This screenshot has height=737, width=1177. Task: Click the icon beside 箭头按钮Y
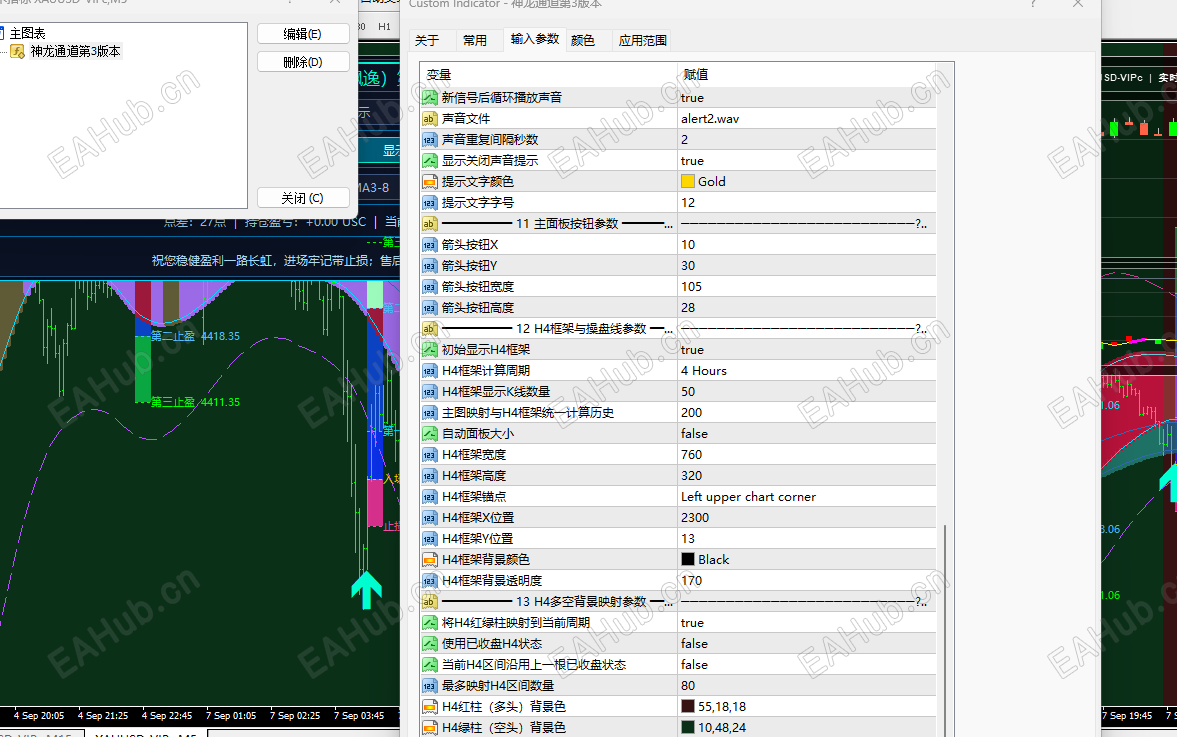(x=429, y=266)
